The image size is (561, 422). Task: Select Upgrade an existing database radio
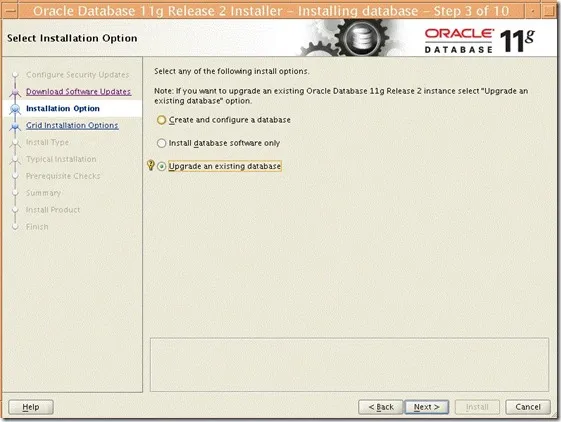click(x=161, y=166)
